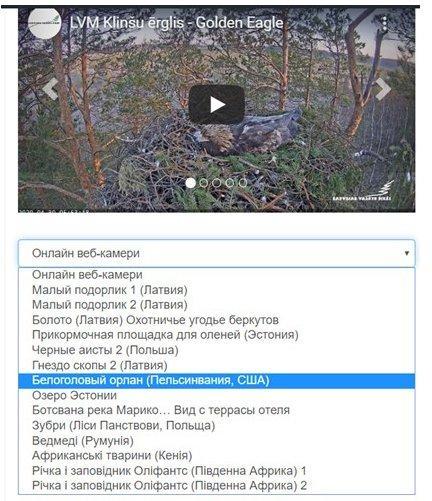Select the first carousel indicator dot
Screen dimensions: 432x501
[190, 183]
